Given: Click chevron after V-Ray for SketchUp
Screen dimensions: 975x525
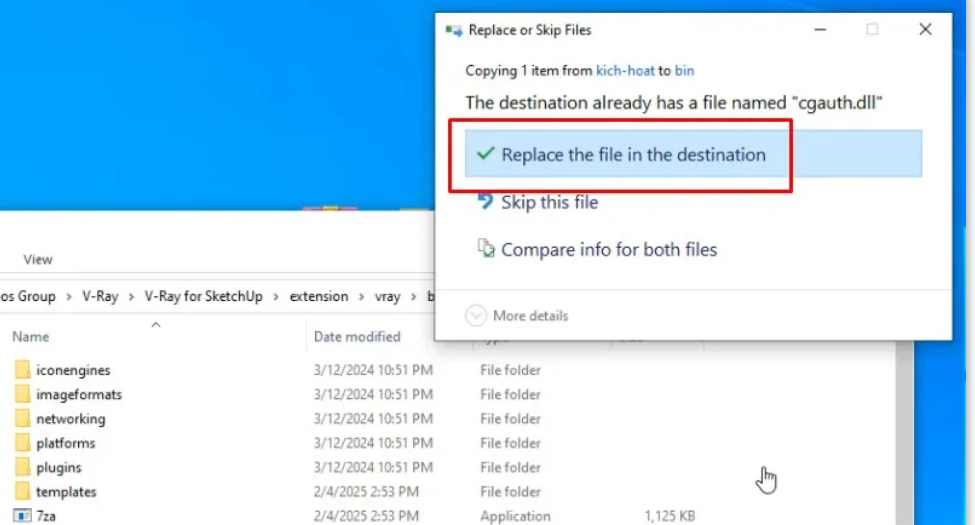Looking at the screenshot, I should pos(278,297).
